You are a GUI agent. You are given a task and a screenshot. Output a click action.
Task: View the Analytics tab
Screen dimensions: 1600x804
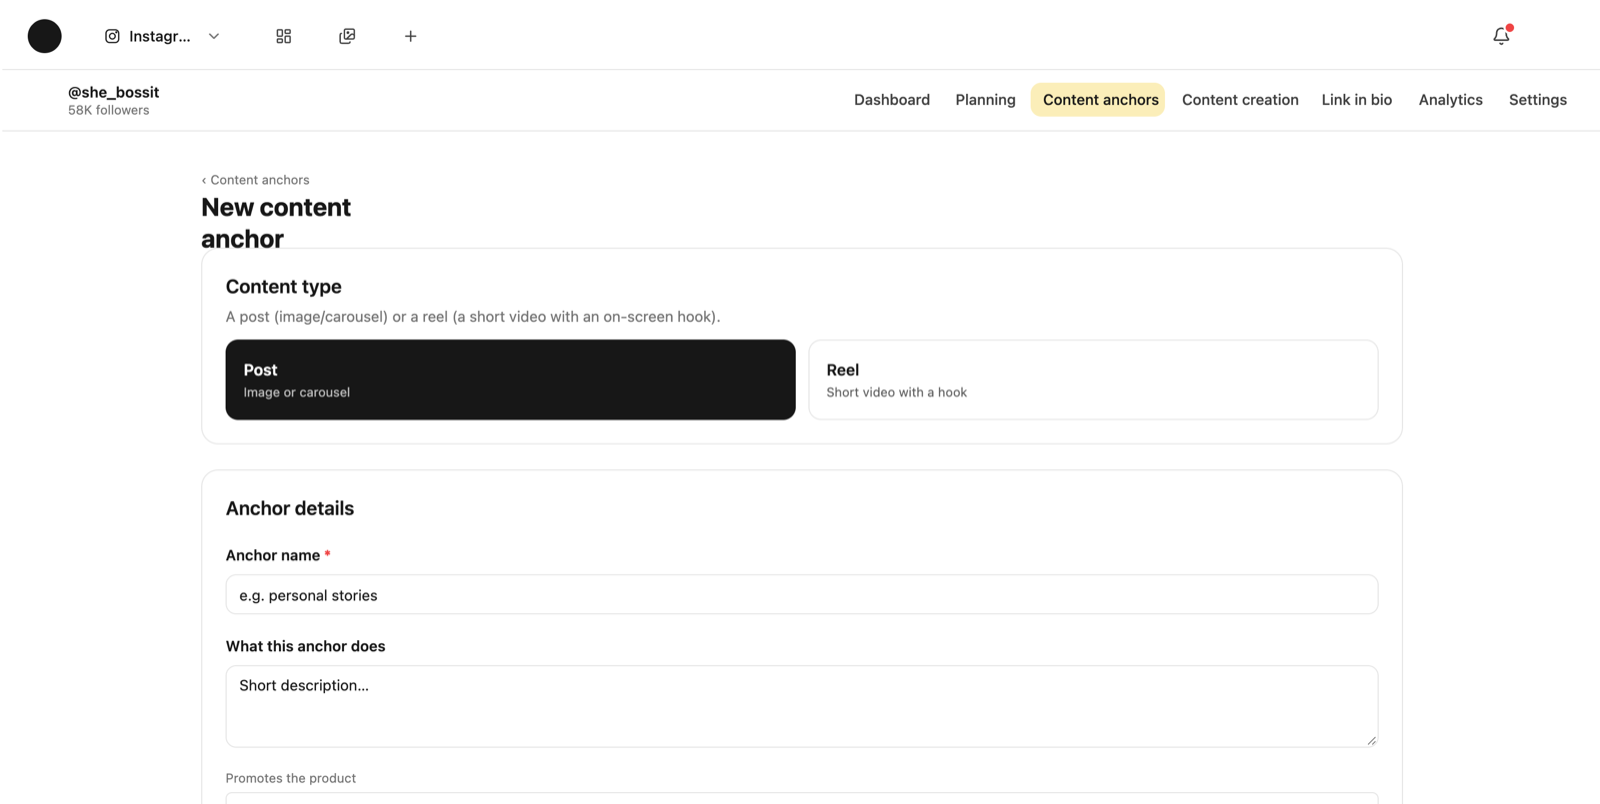pos(1450,100)
